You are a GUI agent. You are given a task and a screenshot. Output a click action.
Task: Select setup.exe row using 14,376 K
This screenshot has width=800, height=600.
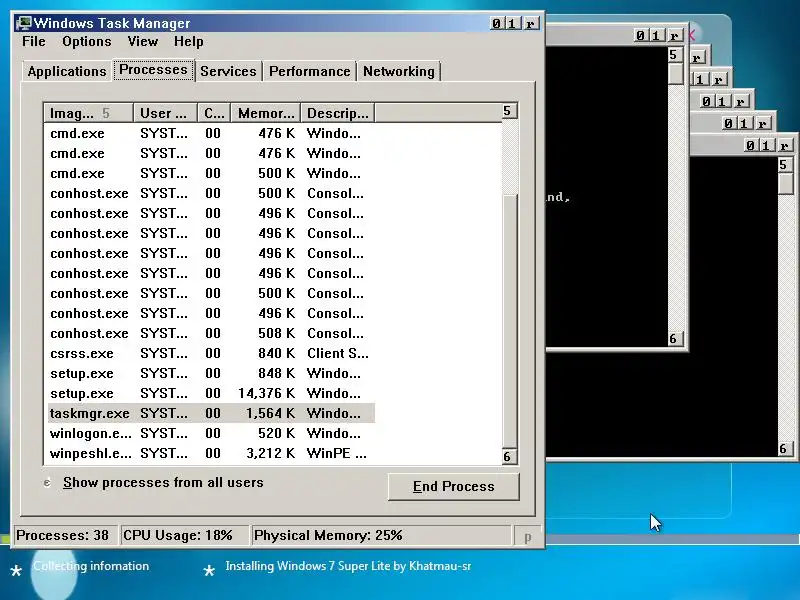pyautogui.click(x=211, y=393)
